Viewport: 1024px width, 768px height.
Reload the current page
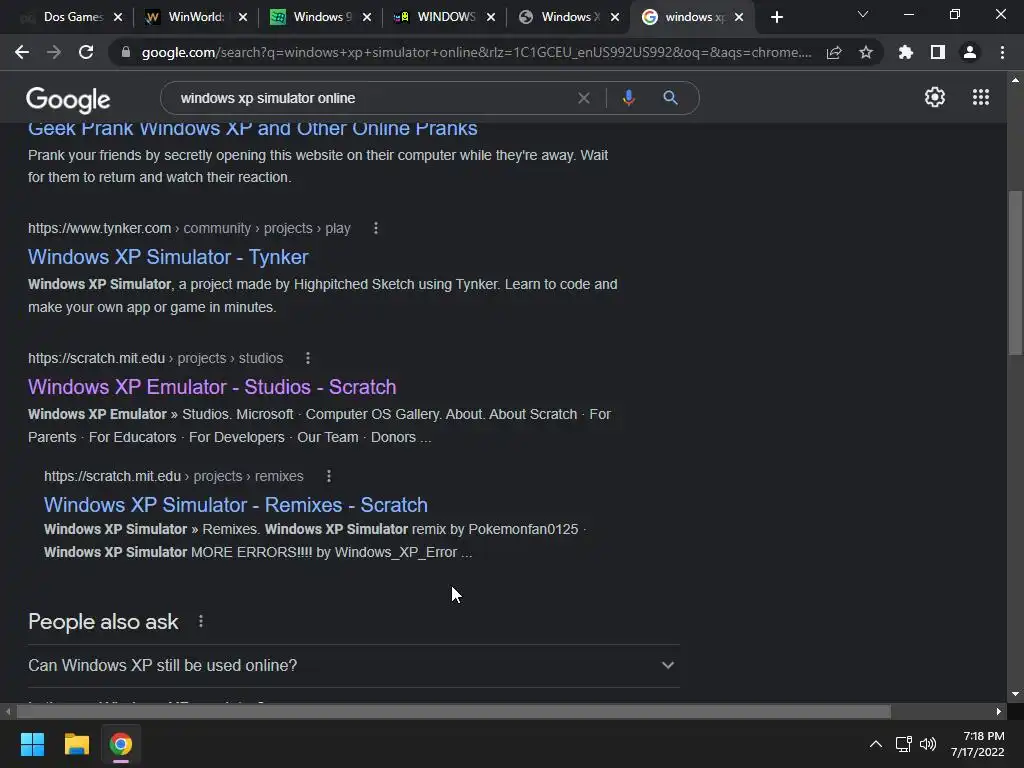pyautogui.click(x=86, y=52)
